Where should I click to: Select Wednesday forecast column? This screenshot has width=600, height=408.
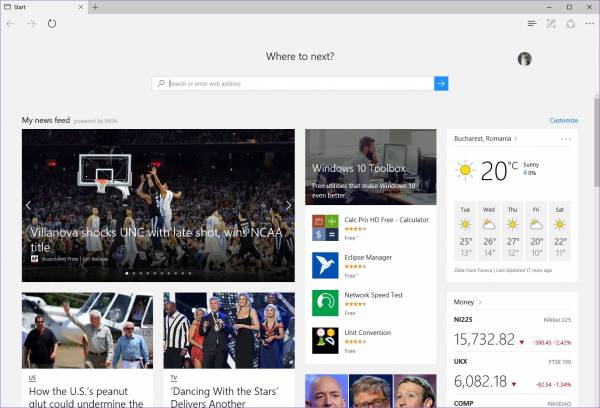(489, 231)
